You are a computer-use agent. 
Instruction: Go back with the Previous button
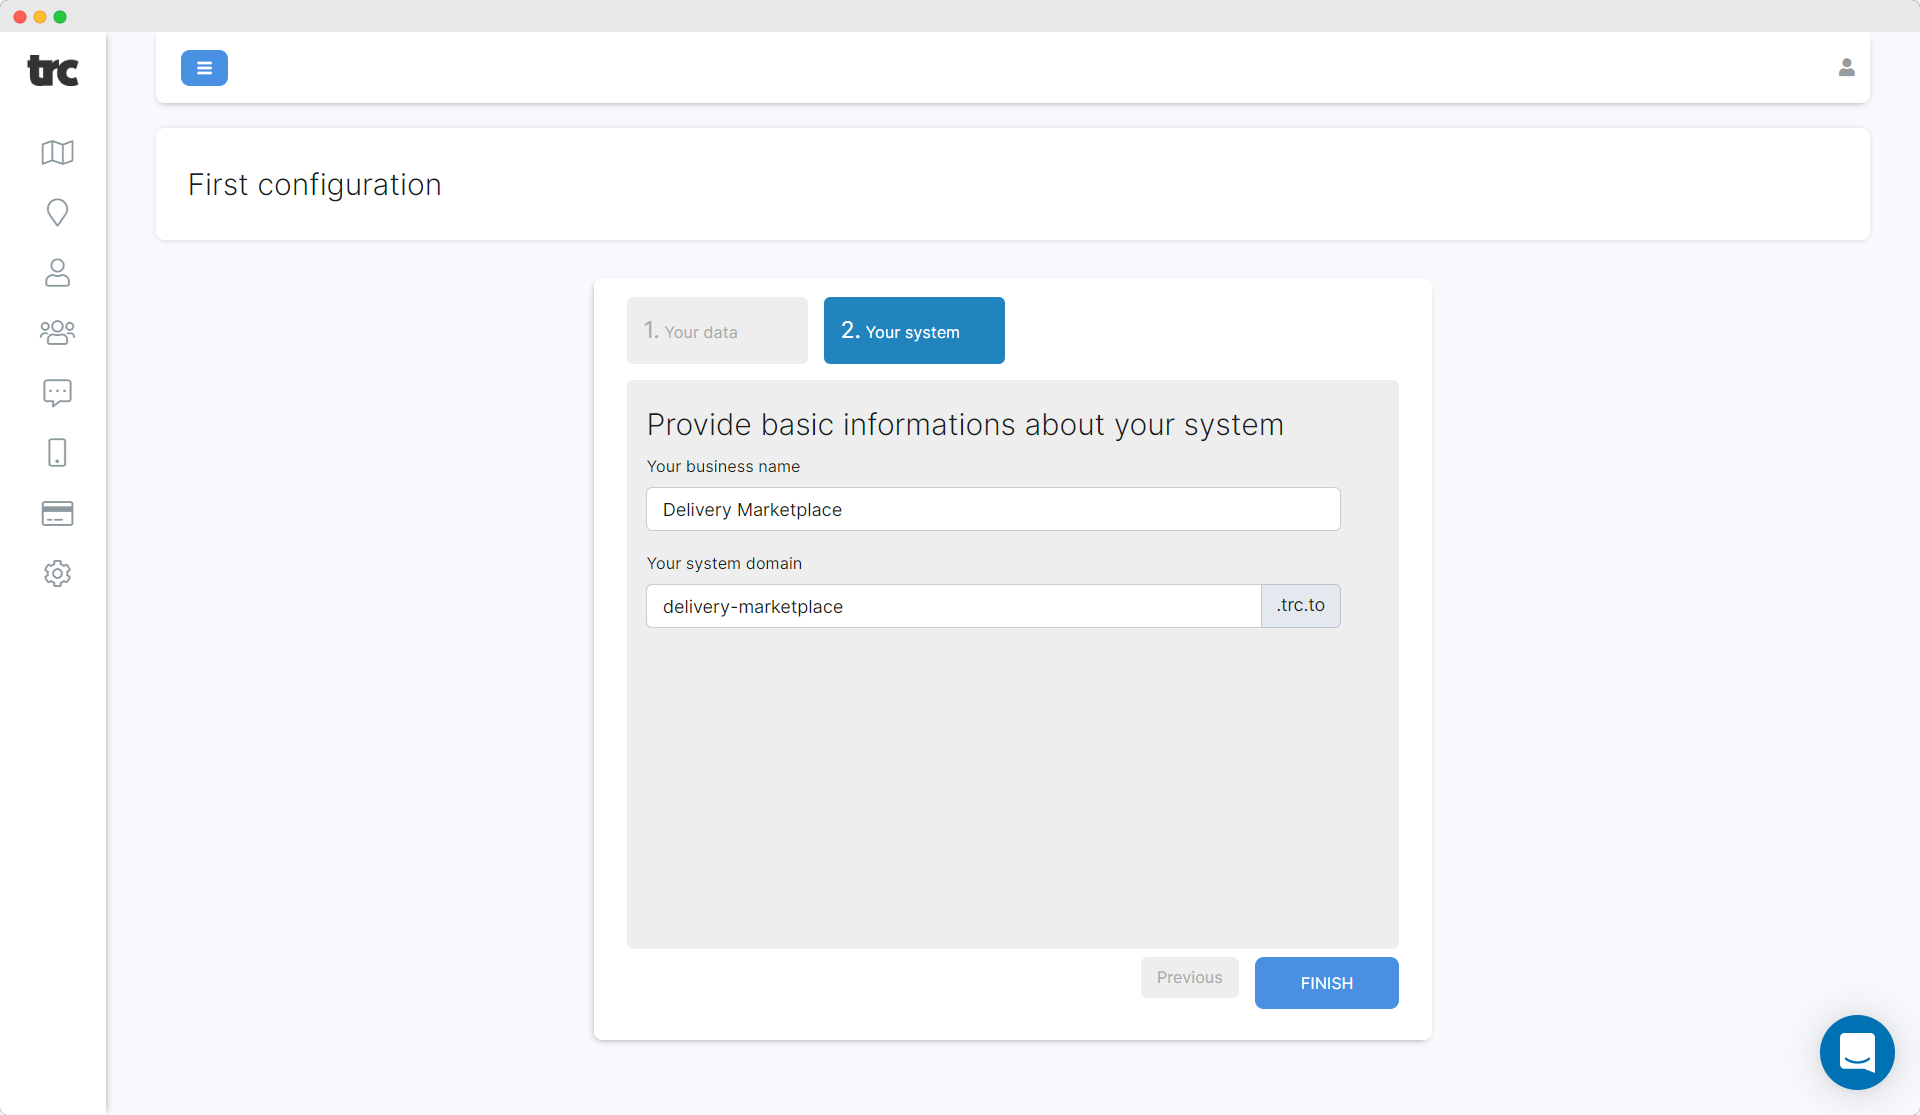coord(1190,977)
